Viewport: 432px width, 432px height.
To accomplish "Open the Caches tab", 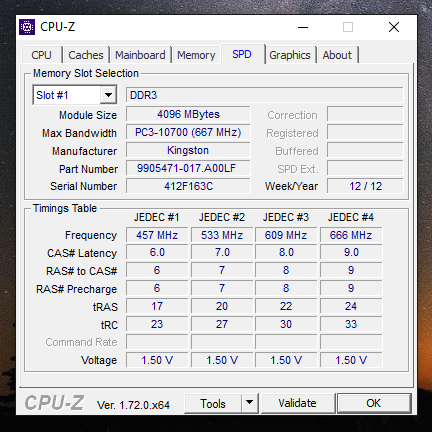I will (86, 55).
